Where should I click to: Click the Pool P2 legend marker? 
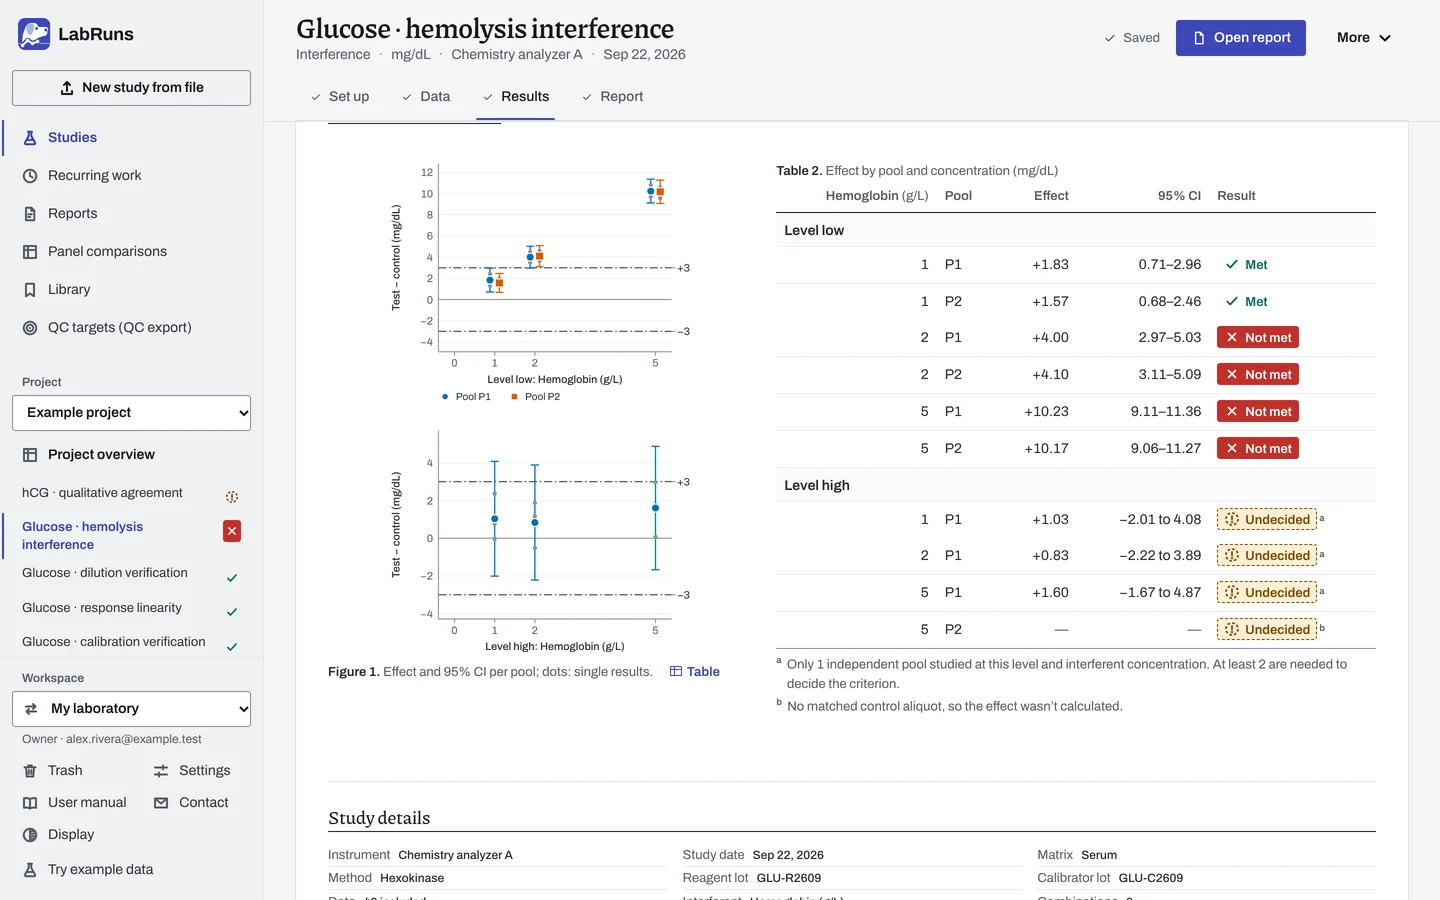(514, 397)
